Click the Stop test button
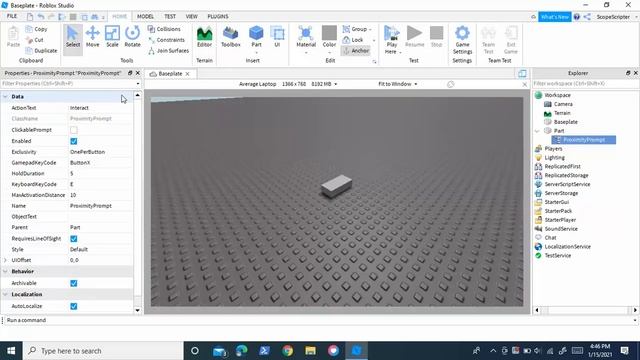This screenshot has width=640, height=360. pyautogui.click(x=436, y=37)
